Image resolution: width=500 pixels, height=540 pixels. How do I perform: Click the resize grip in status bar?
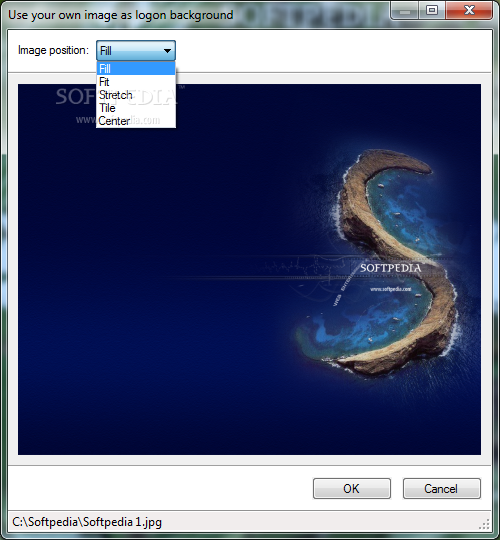(485, 524)
